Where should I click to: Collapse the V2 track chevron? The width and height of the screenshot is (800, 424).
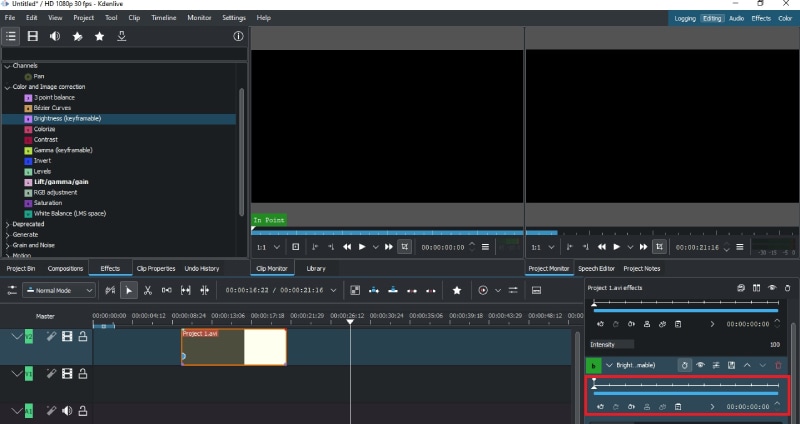pos(17,336)
